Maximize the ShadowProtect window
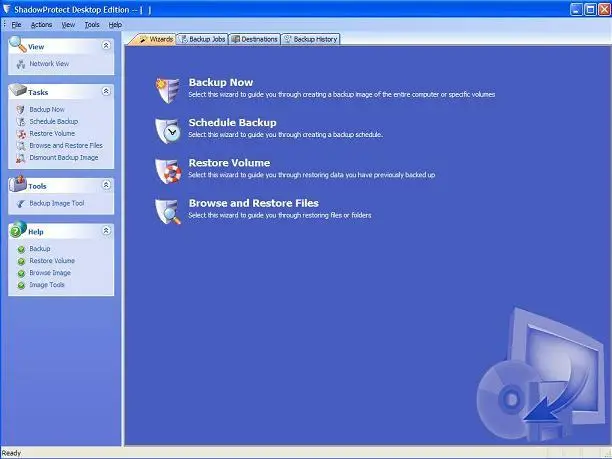The width and height of the screenshot is (612, 459). click(591, 9)
